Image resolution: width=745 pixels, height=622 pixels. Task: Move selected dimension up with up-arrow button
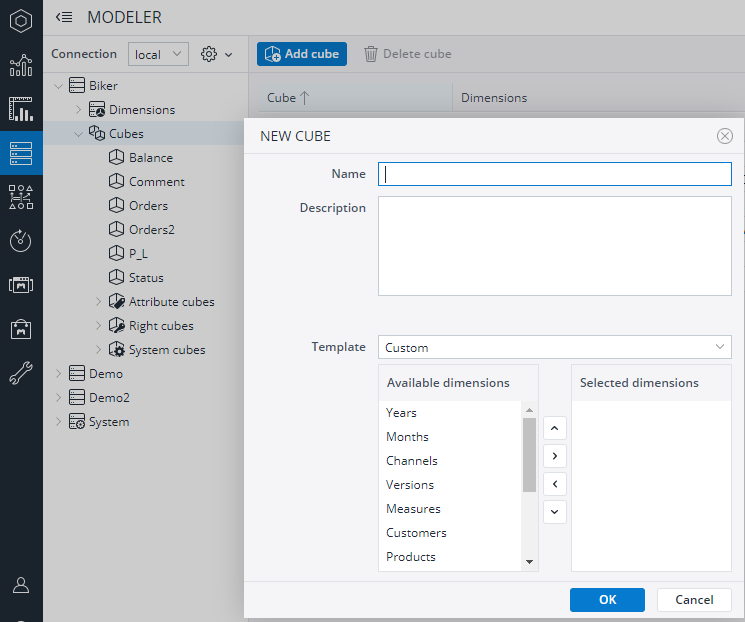pyautogui.click(x=556, y=428)
